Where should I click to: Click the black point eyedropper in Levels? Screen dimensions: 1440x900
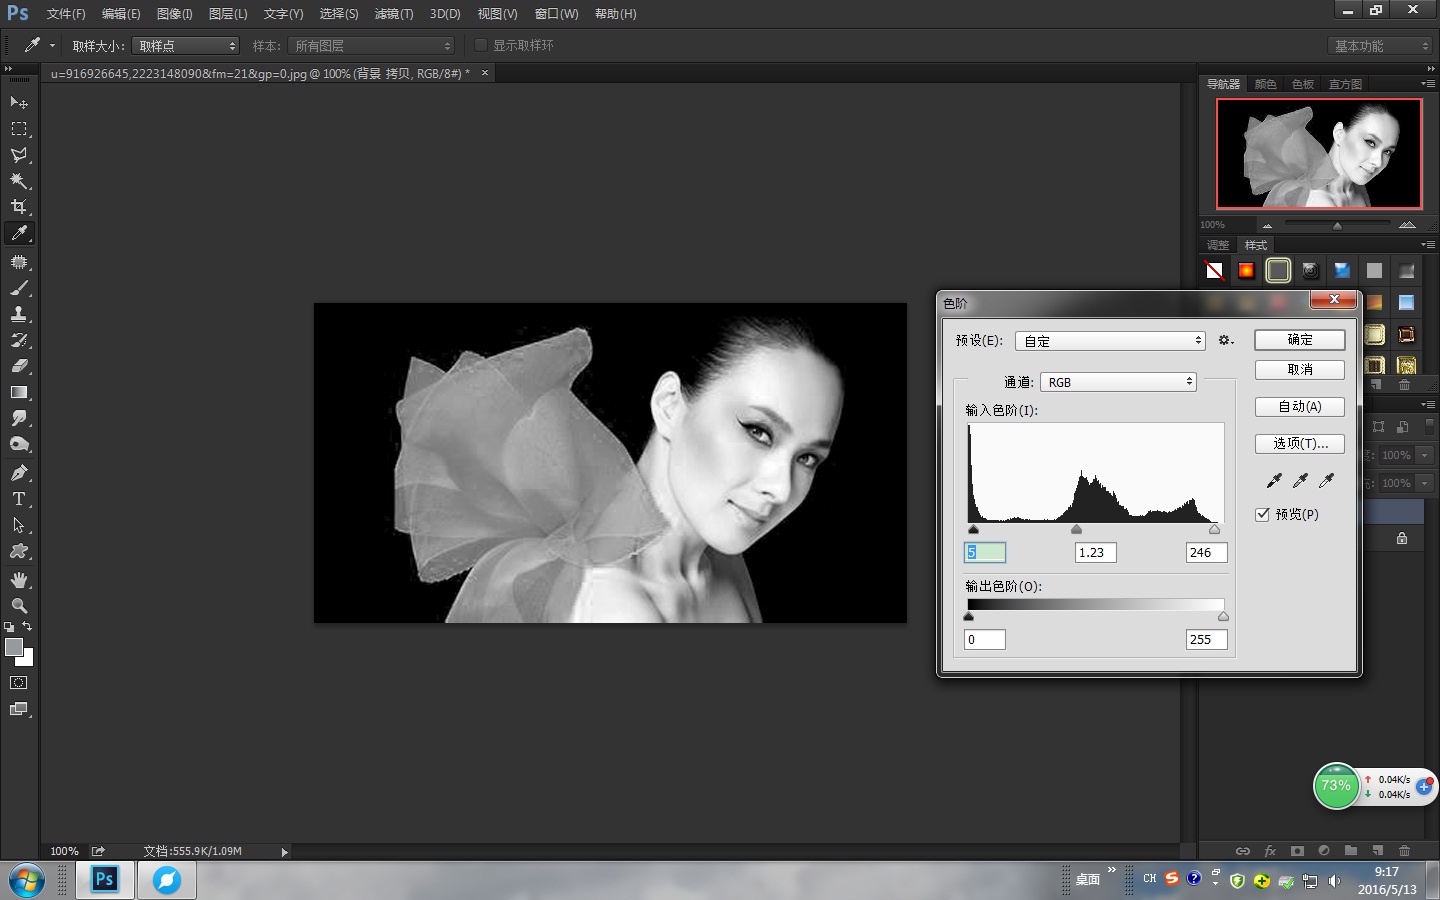point(1274,481)
